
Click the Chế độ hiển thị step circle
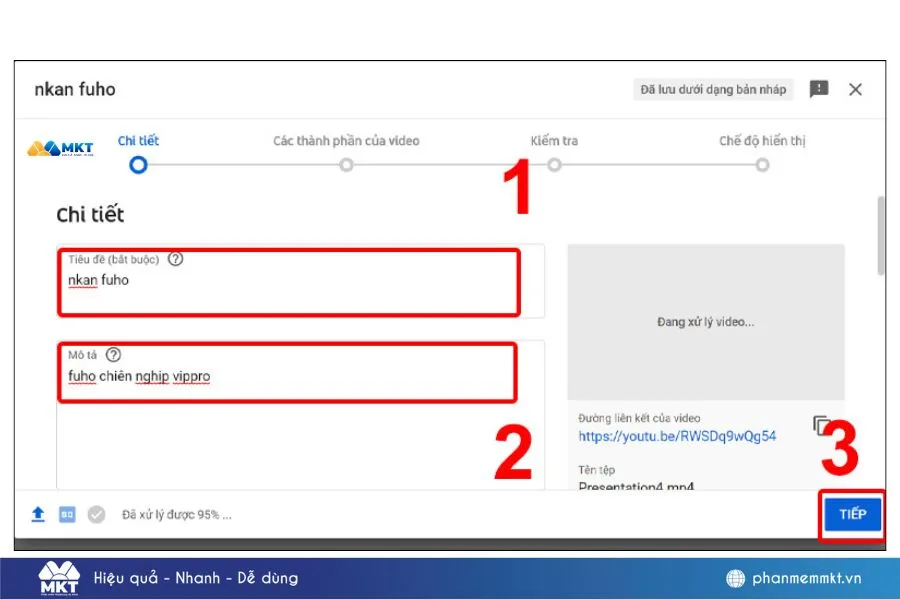[x=763, y=164]
